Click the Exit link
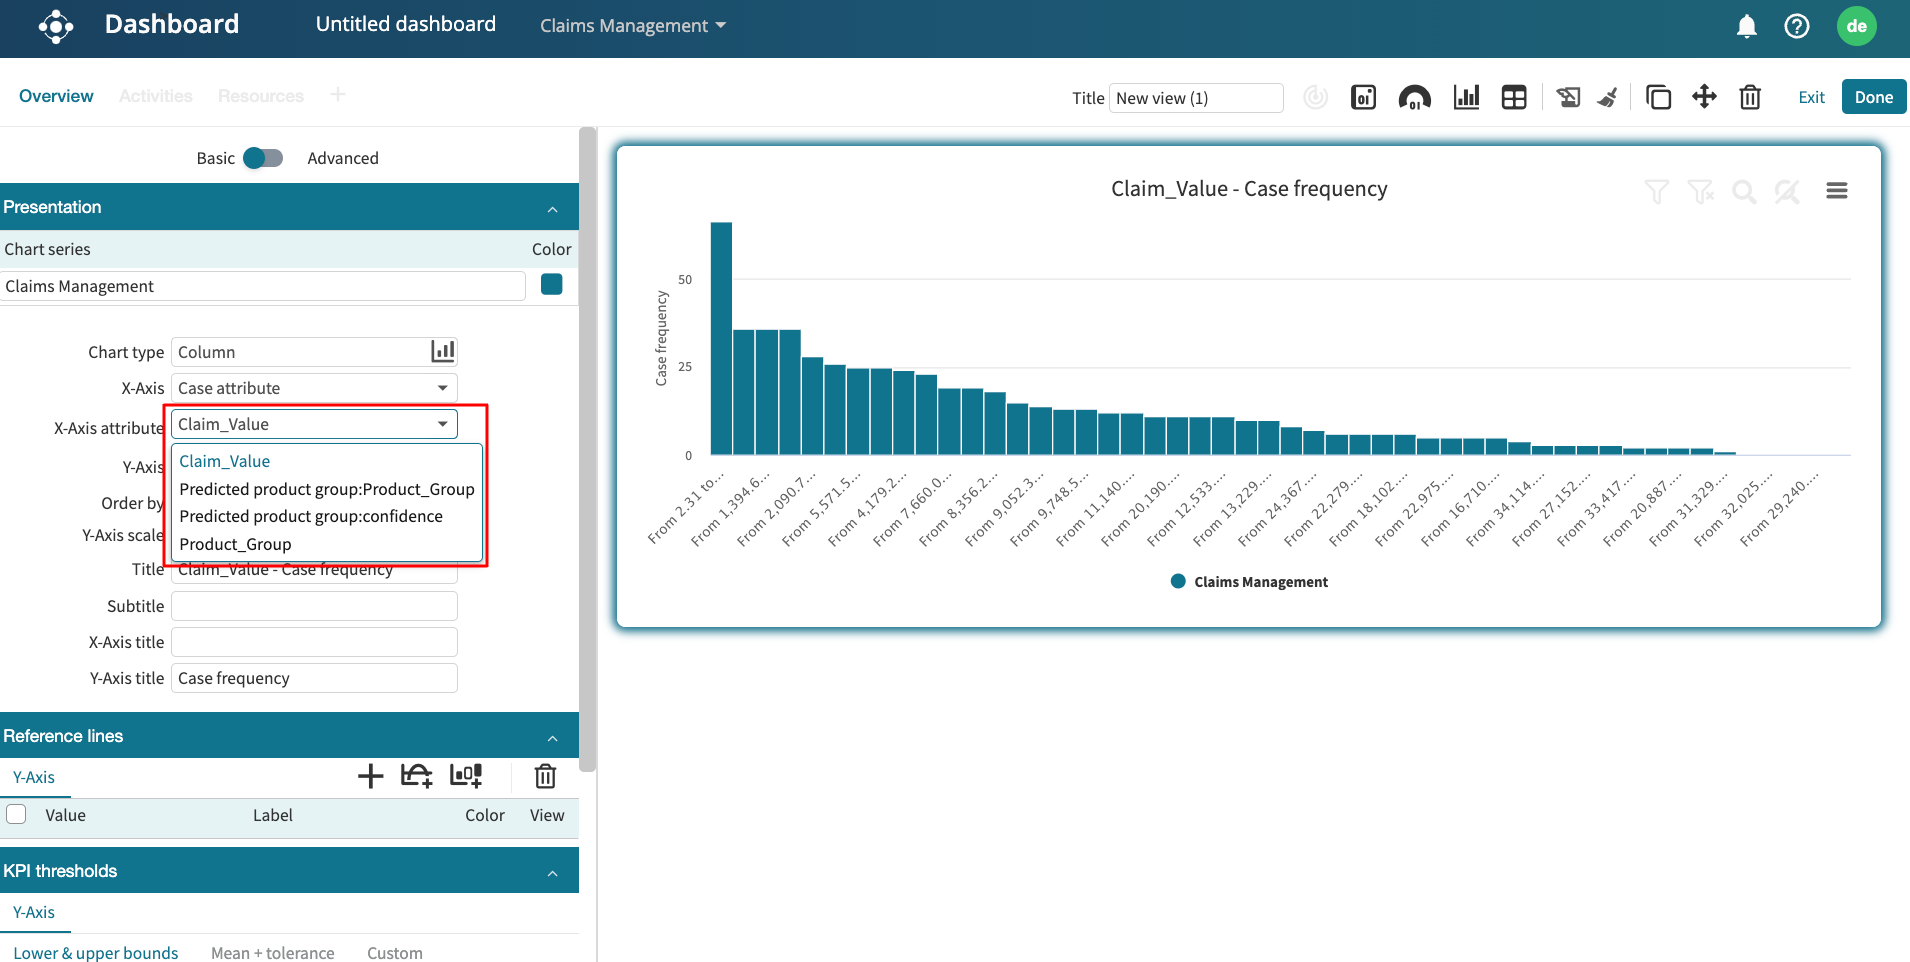The image size is (1910, 962). 1811,97
